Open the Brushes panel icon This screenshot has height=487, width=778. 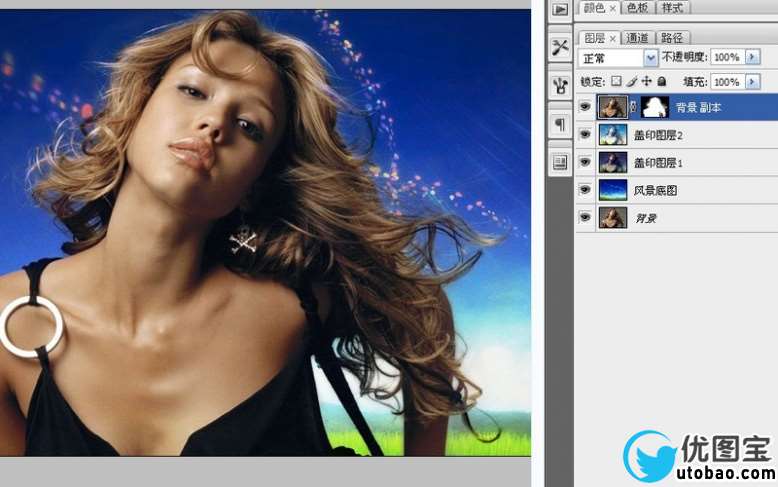click(x=560, y=86)
